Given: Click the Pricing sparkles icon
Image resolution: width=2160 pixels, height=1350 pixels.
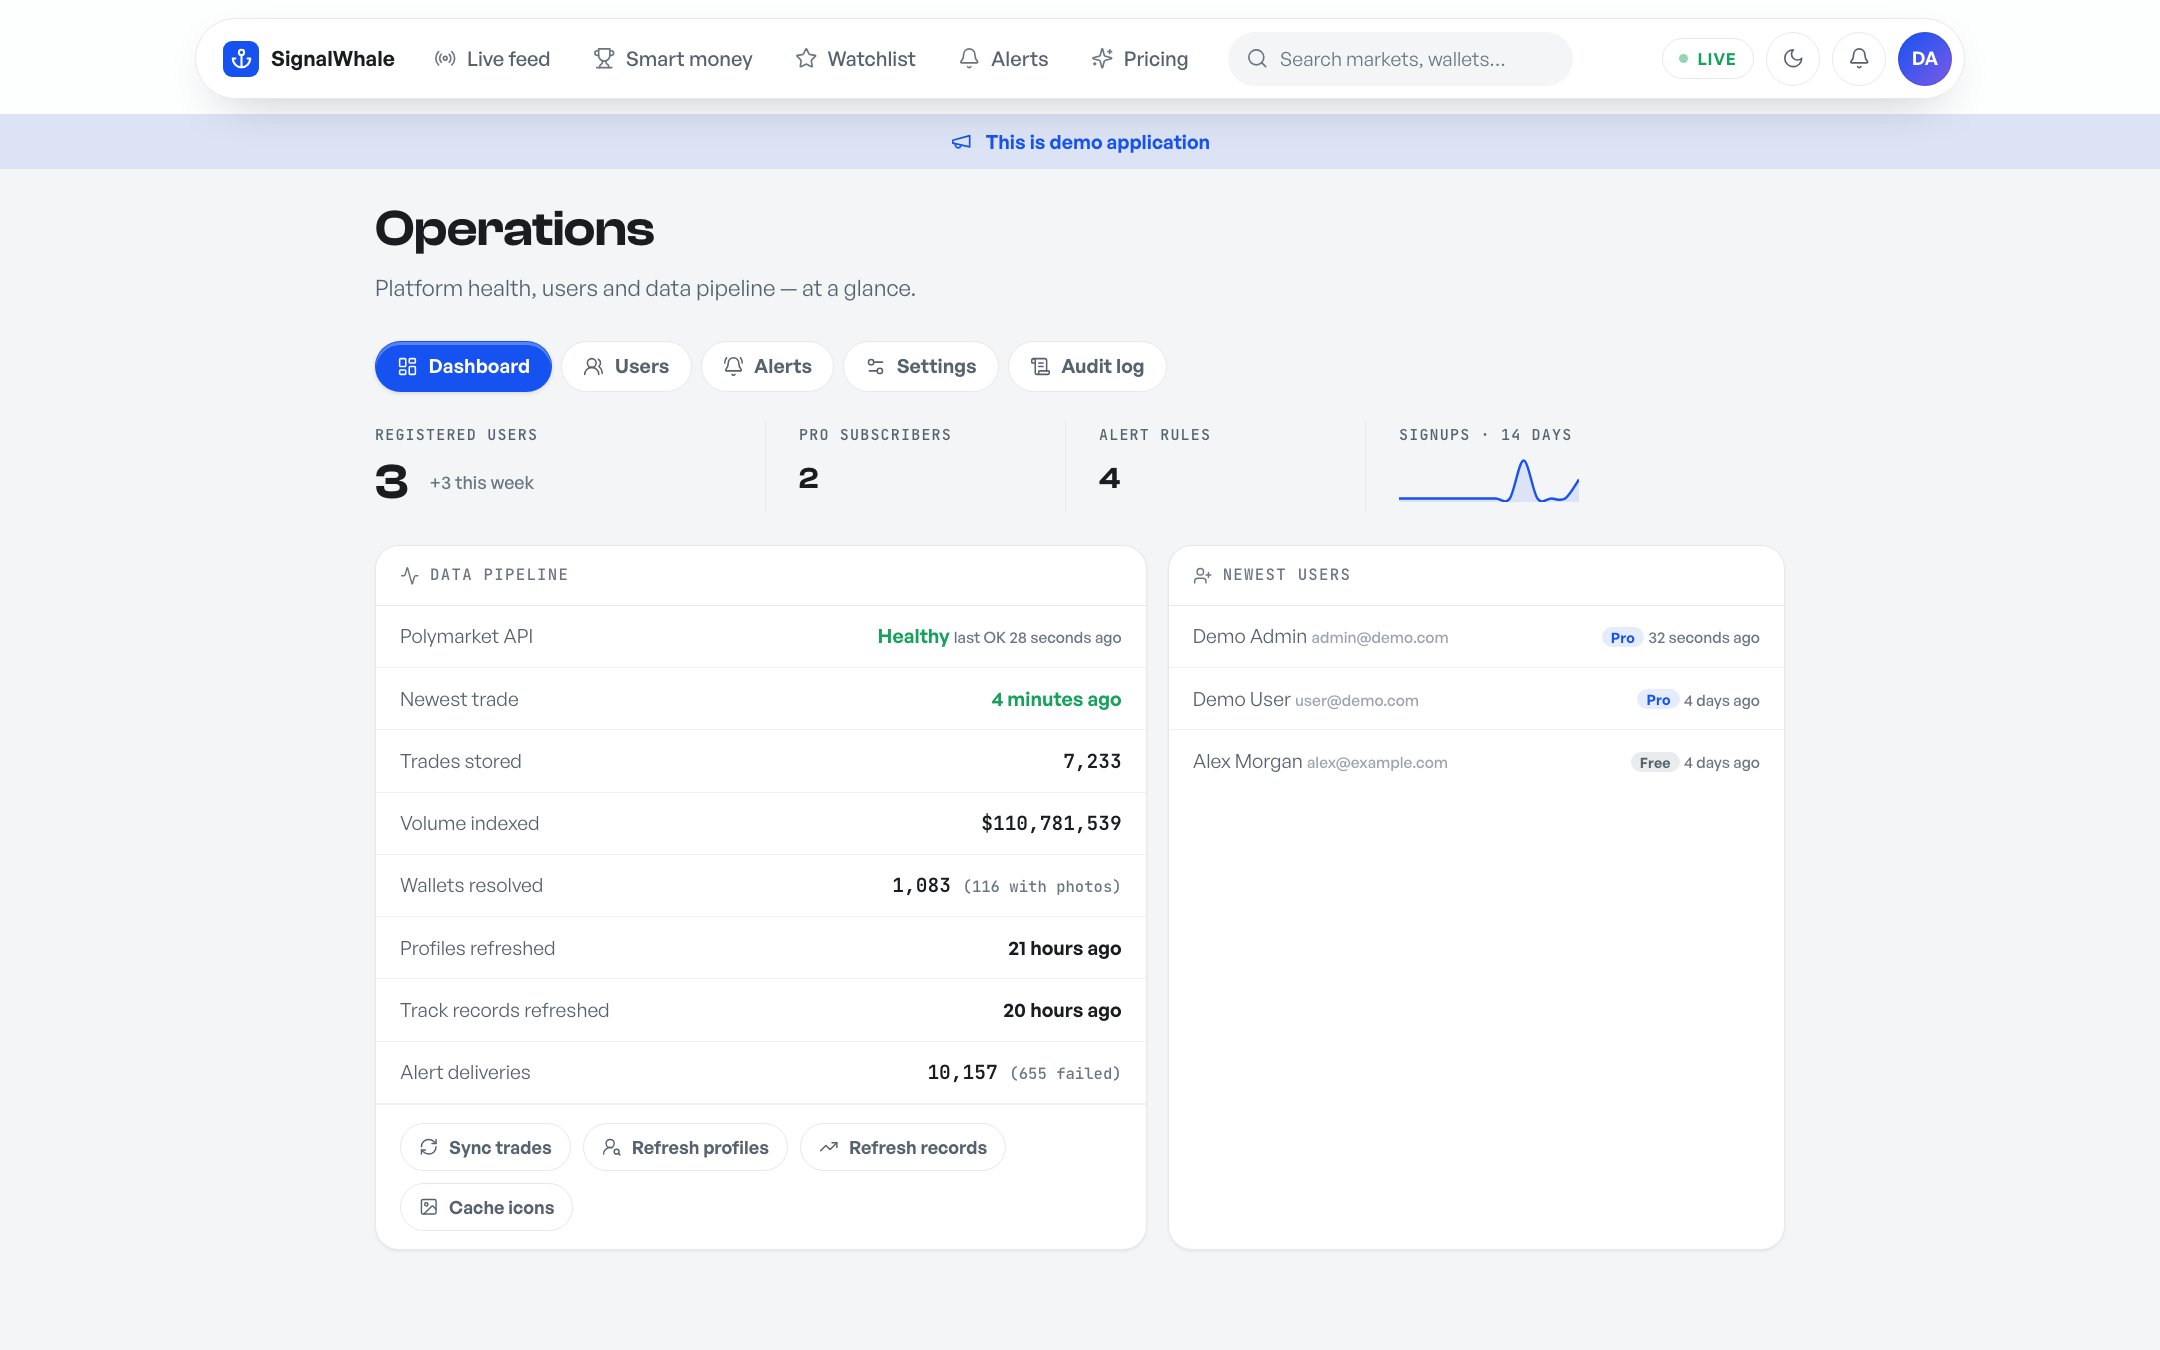Looking at the screenshot, I should coord(1102,59).
